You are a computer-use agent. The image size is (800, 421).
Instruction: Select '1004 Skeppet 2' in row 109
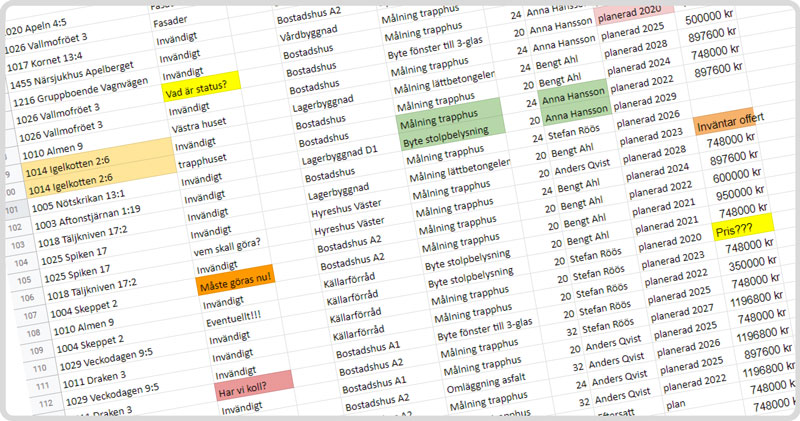pos(90,344)
